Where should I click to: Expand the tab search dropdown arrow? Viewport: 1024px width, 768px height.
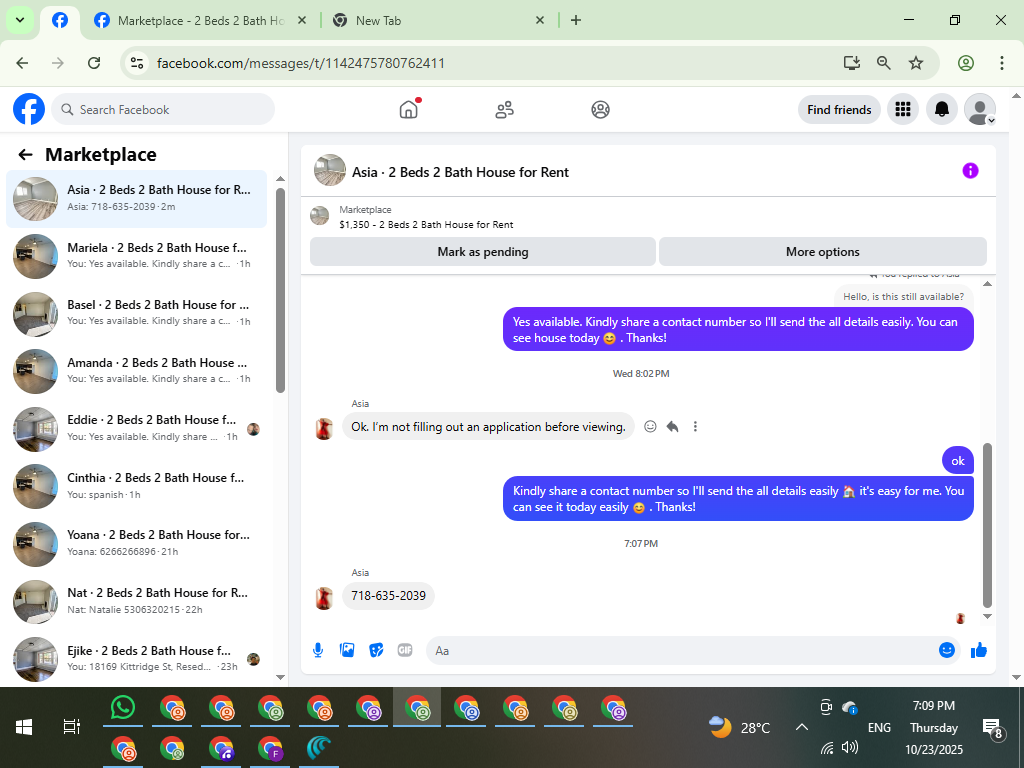coord(20,20)
